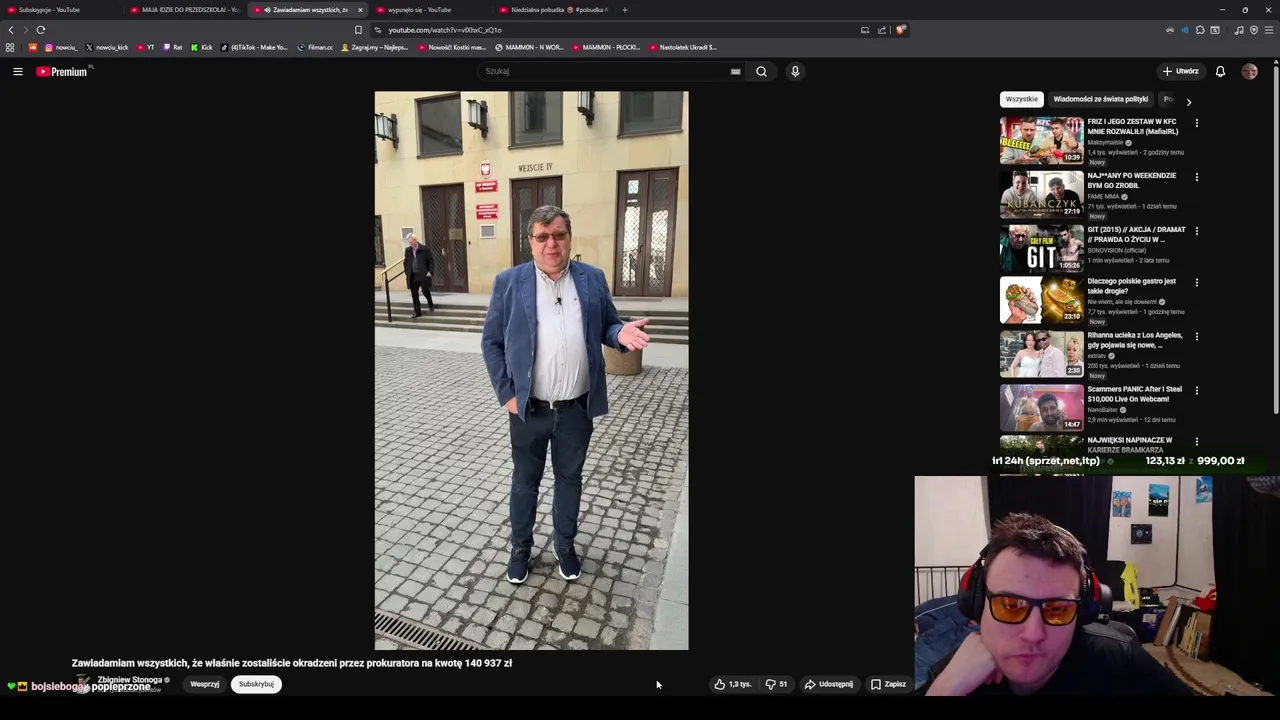Go to the YouTube Premium home logo
The height and width of the screenshot is (720, 1280).
64,71
